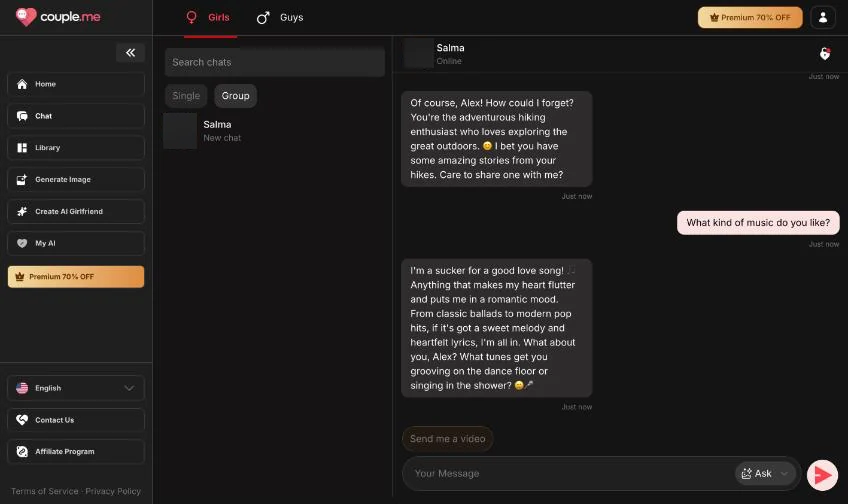848x504 pixels.
Task: Open the Privacy Policy link
Action: tap(113, 491)
